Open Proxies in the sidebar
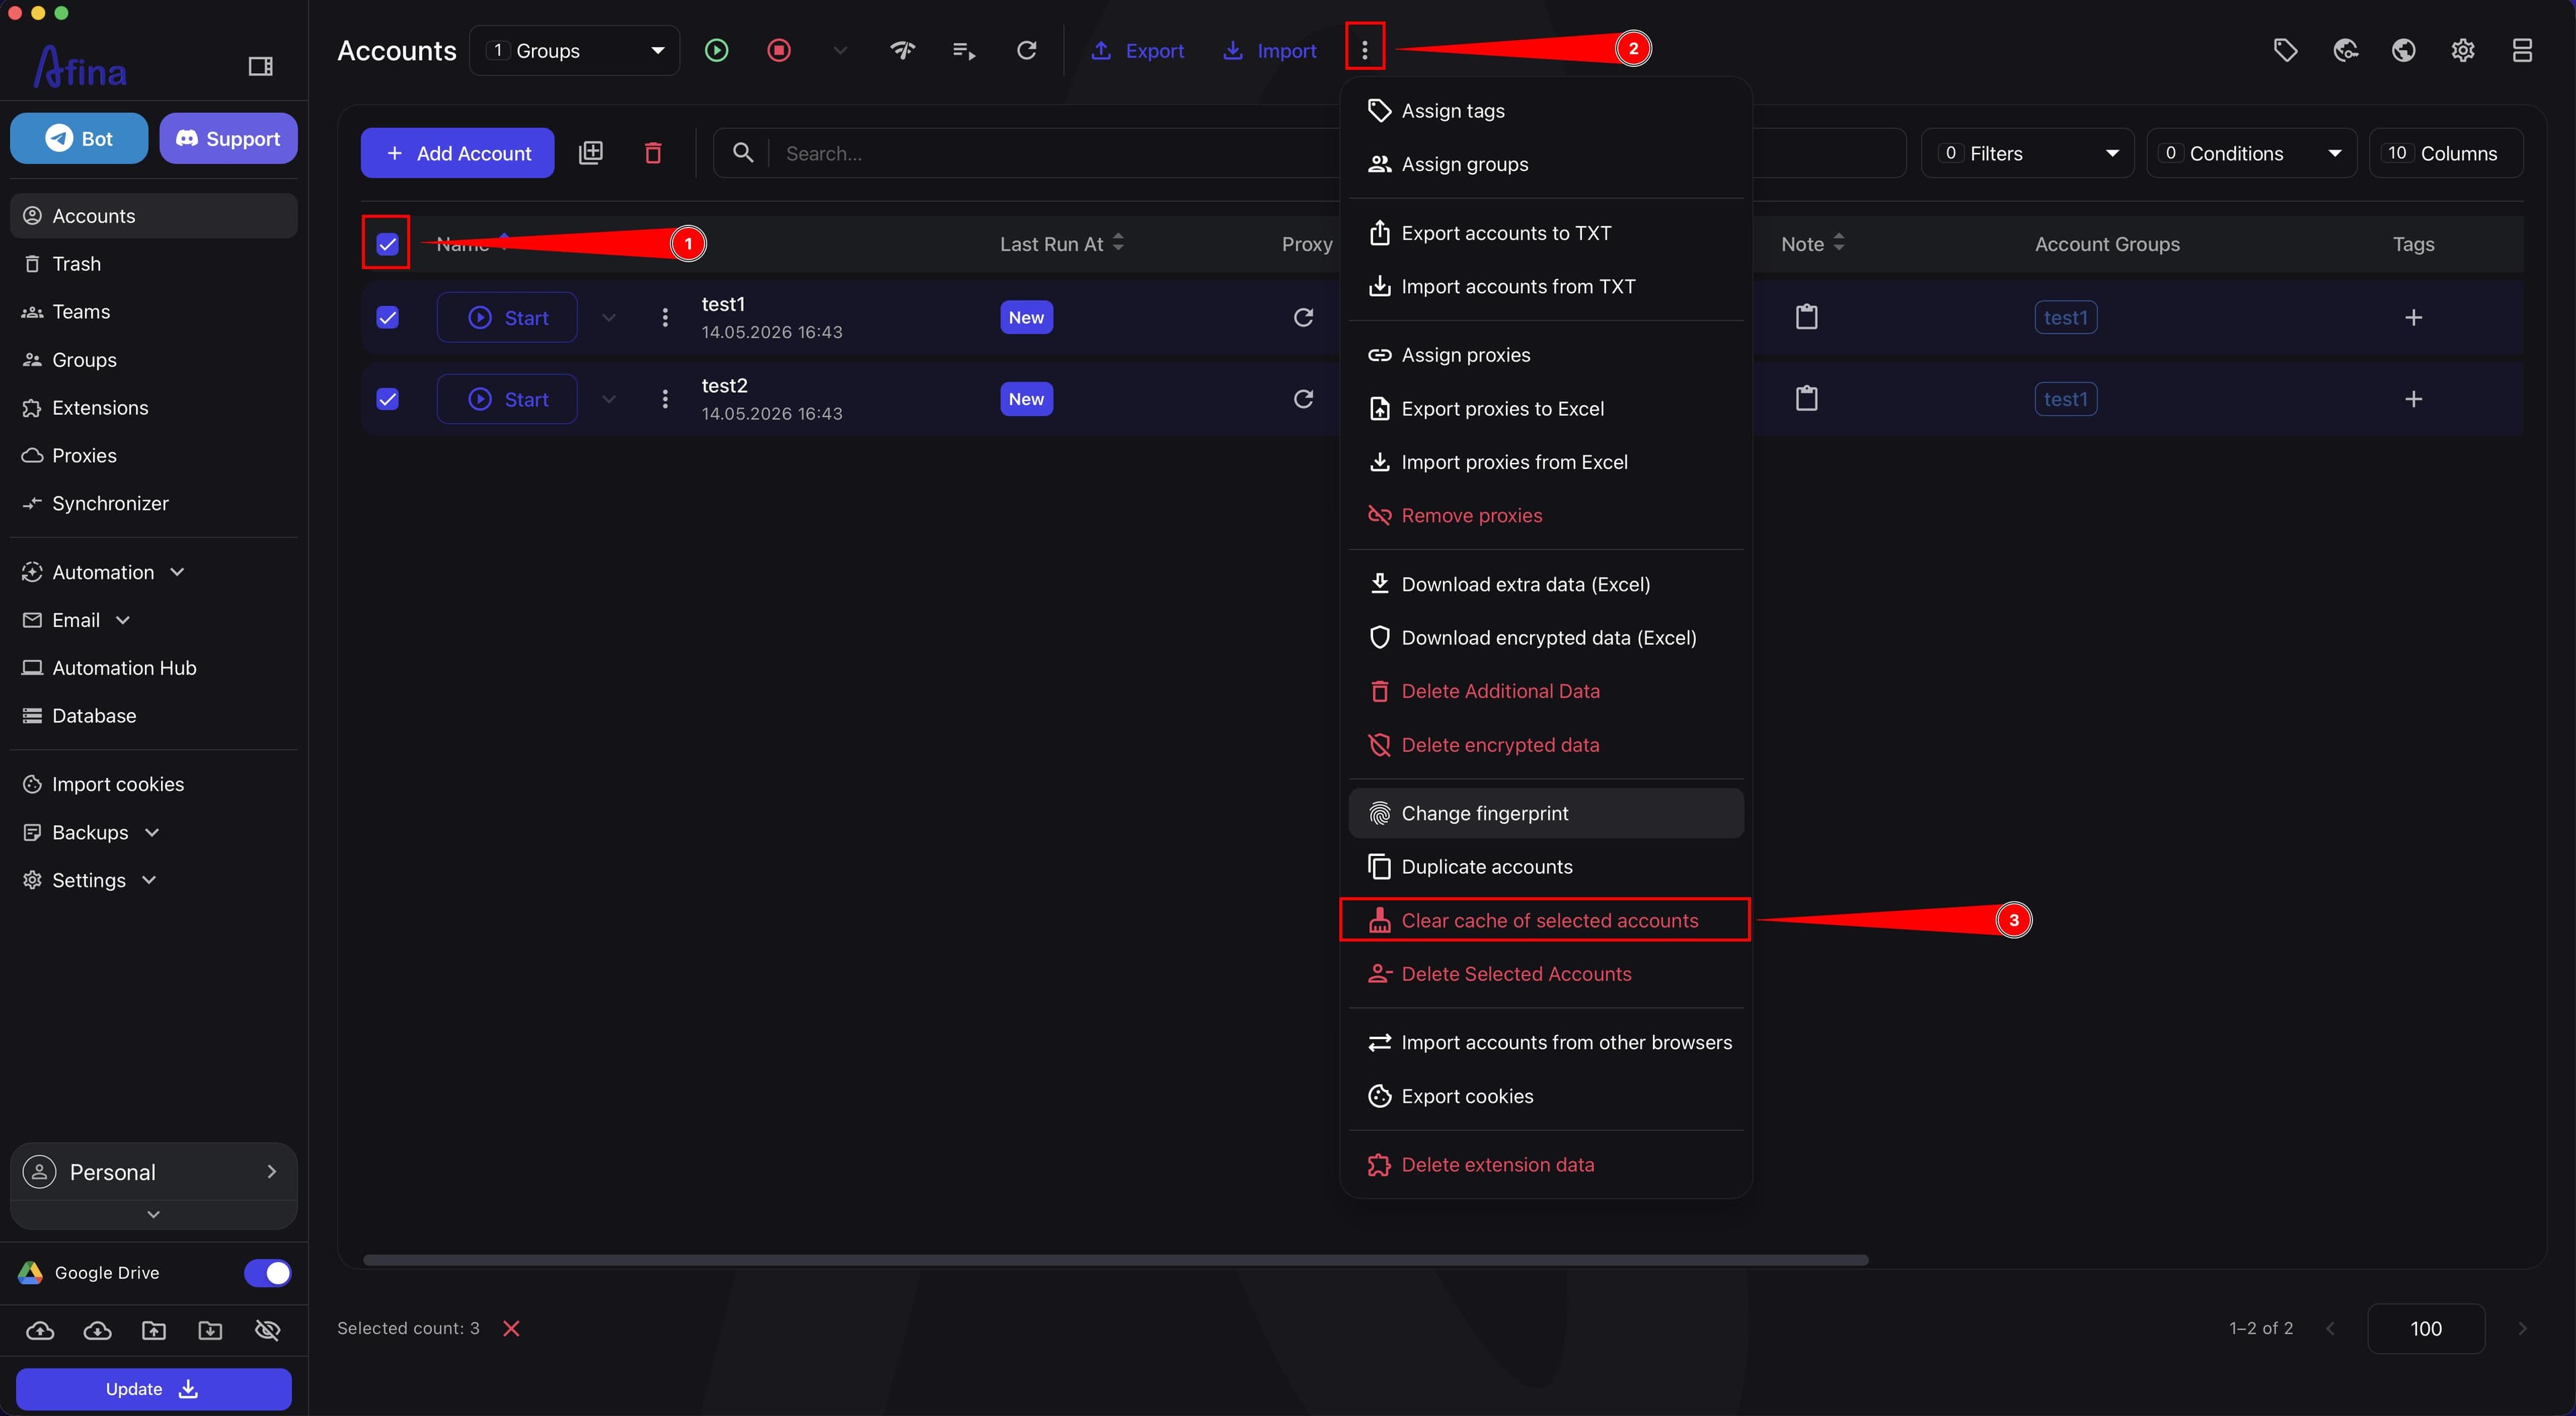 (153, 455)
